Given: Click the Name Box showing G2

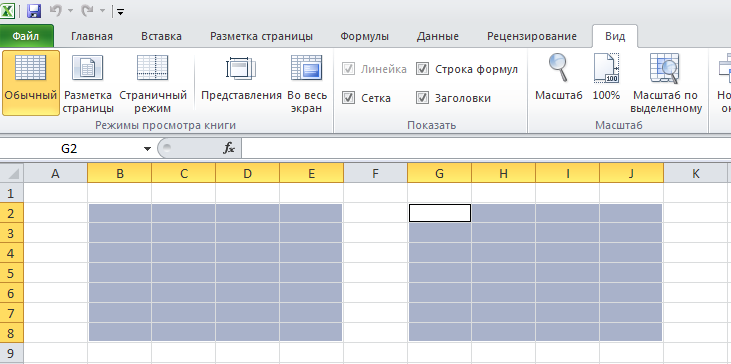Looking at the screenshot, I should (69, 149).
